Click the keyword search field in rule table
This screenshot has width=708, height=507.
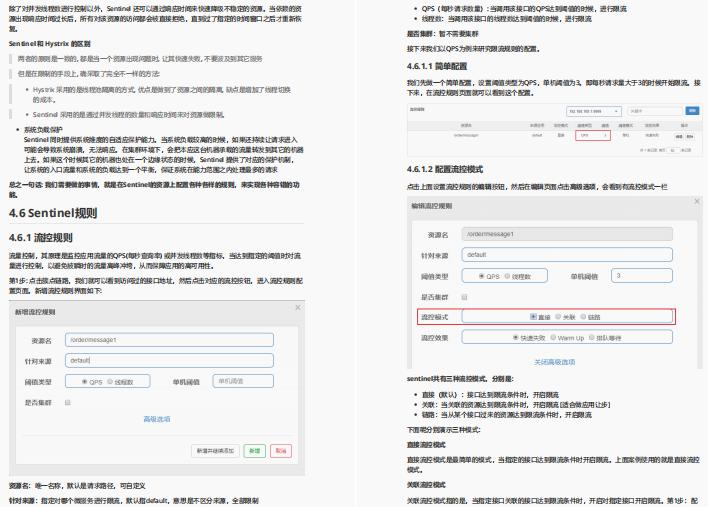click(x=655, y=111)
